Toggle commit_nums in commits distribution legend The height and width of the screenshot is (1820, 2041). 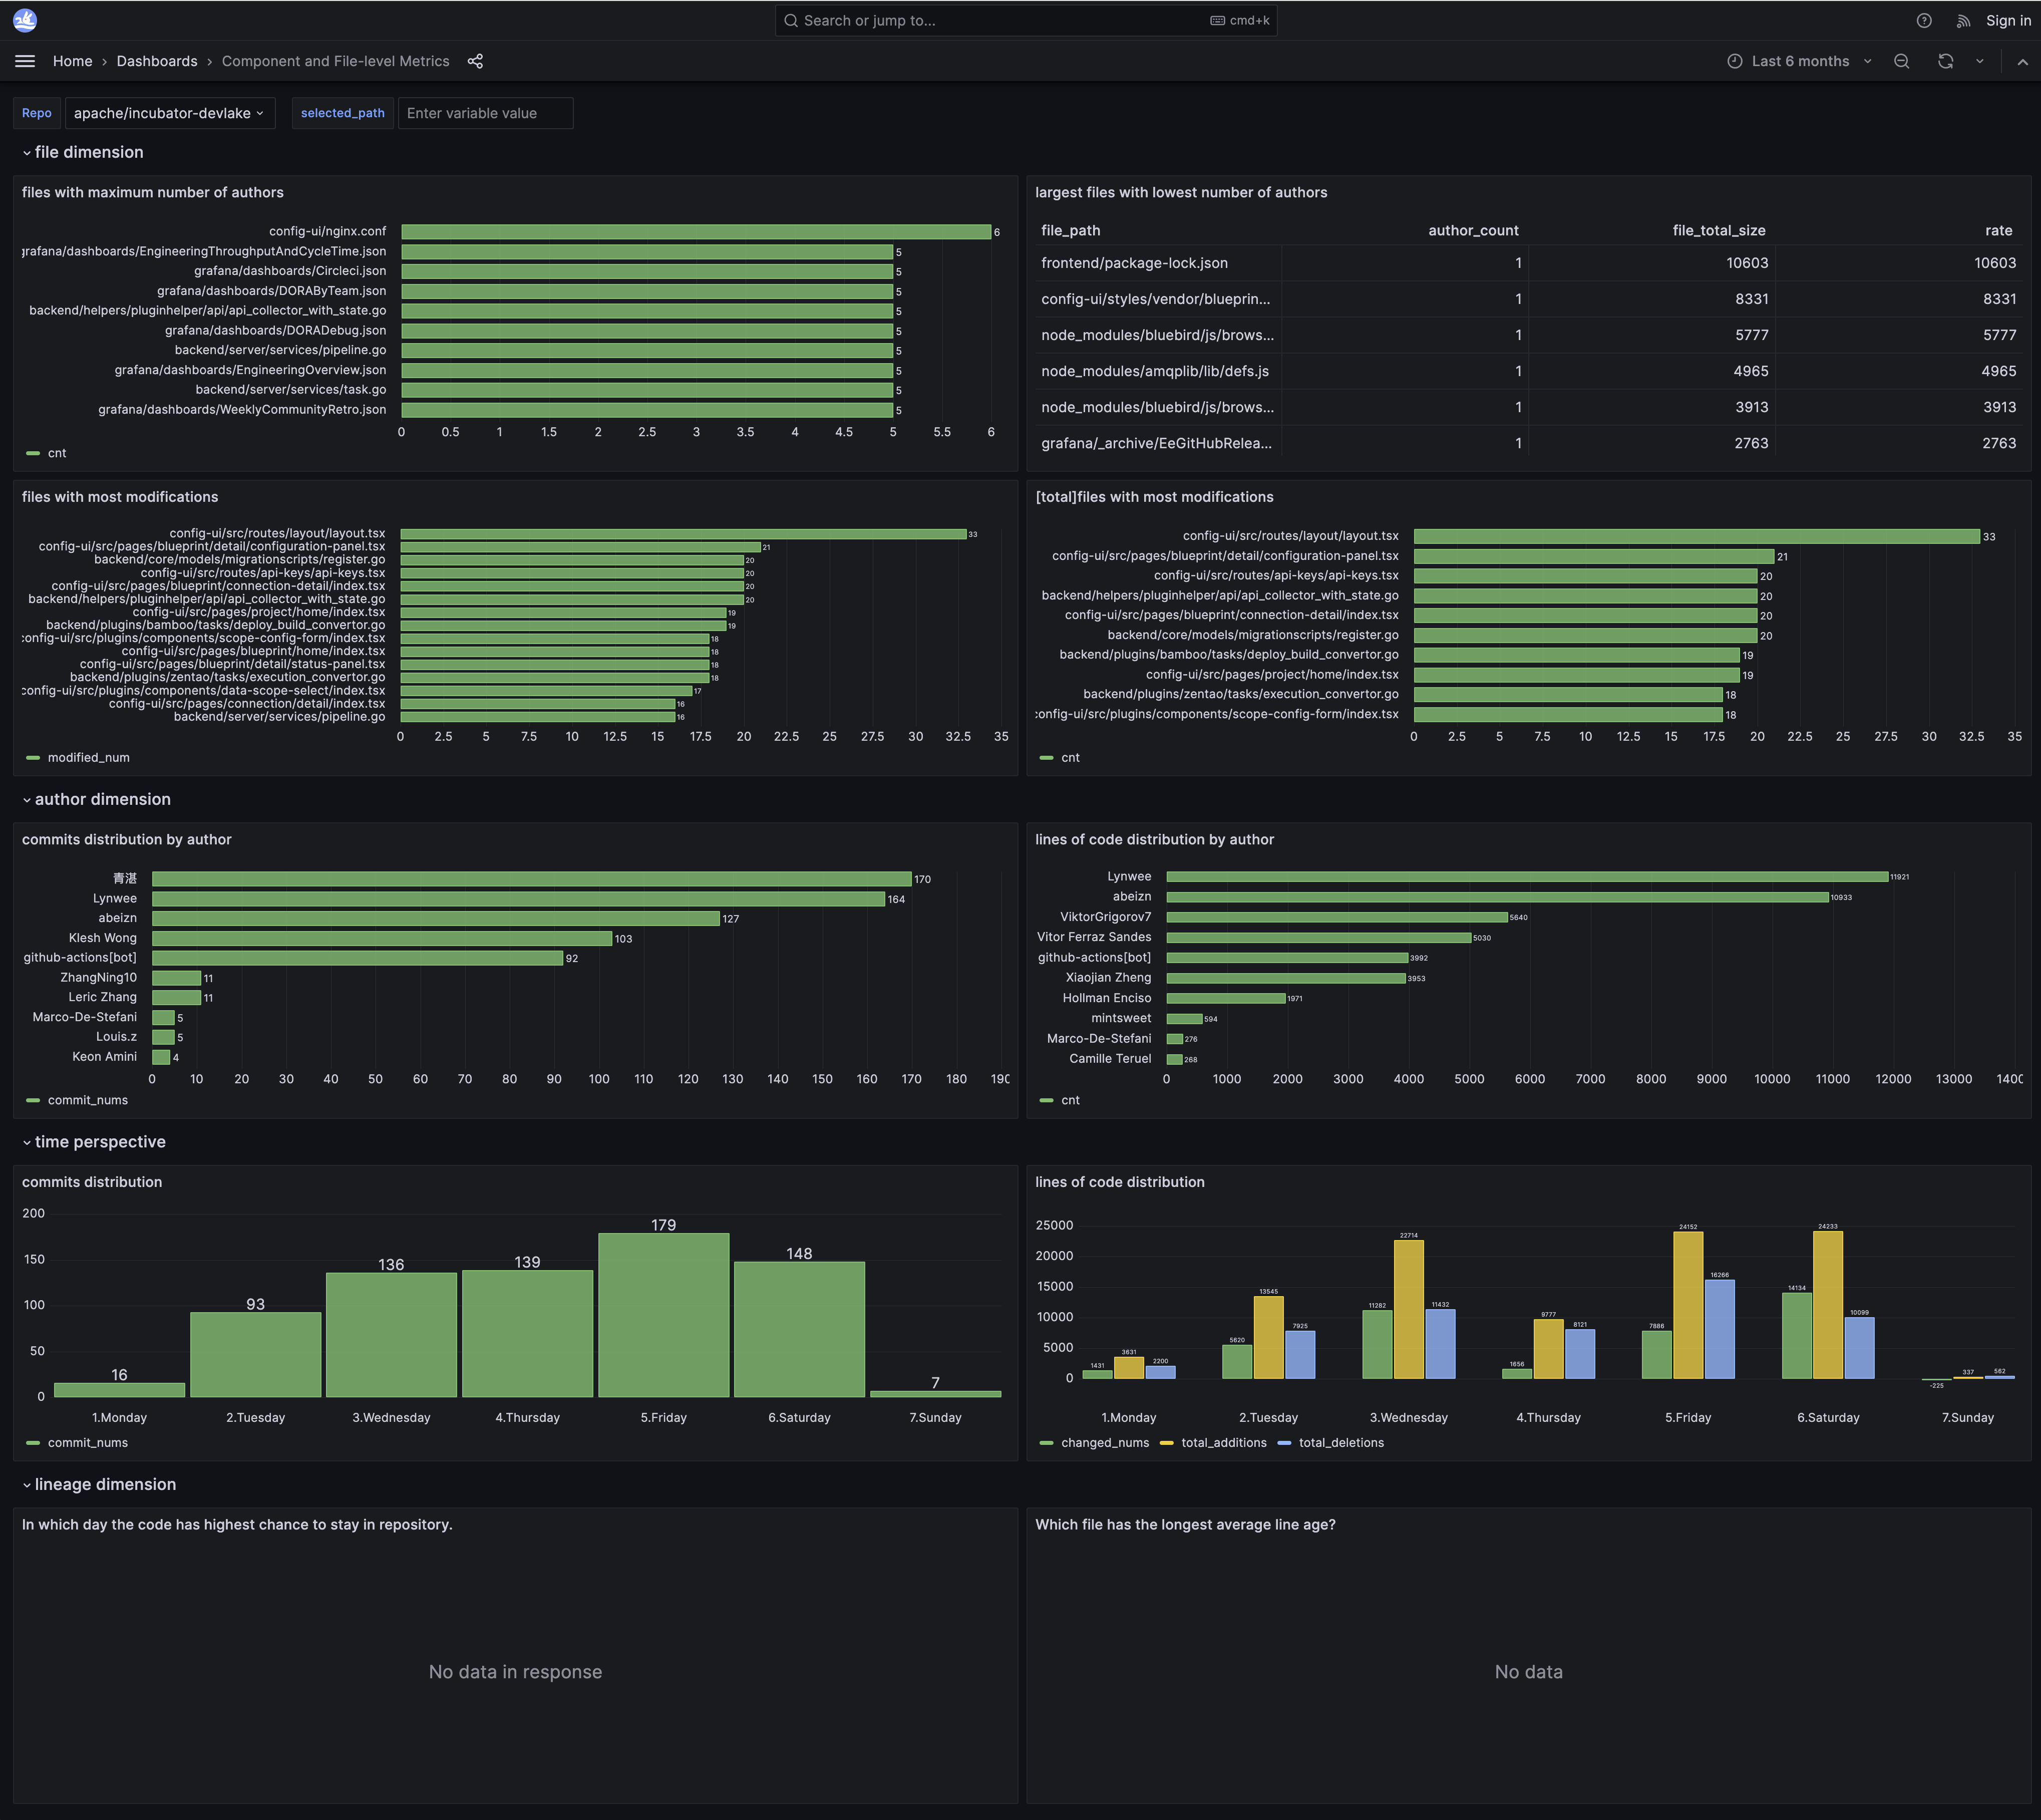coord(87,1442)
